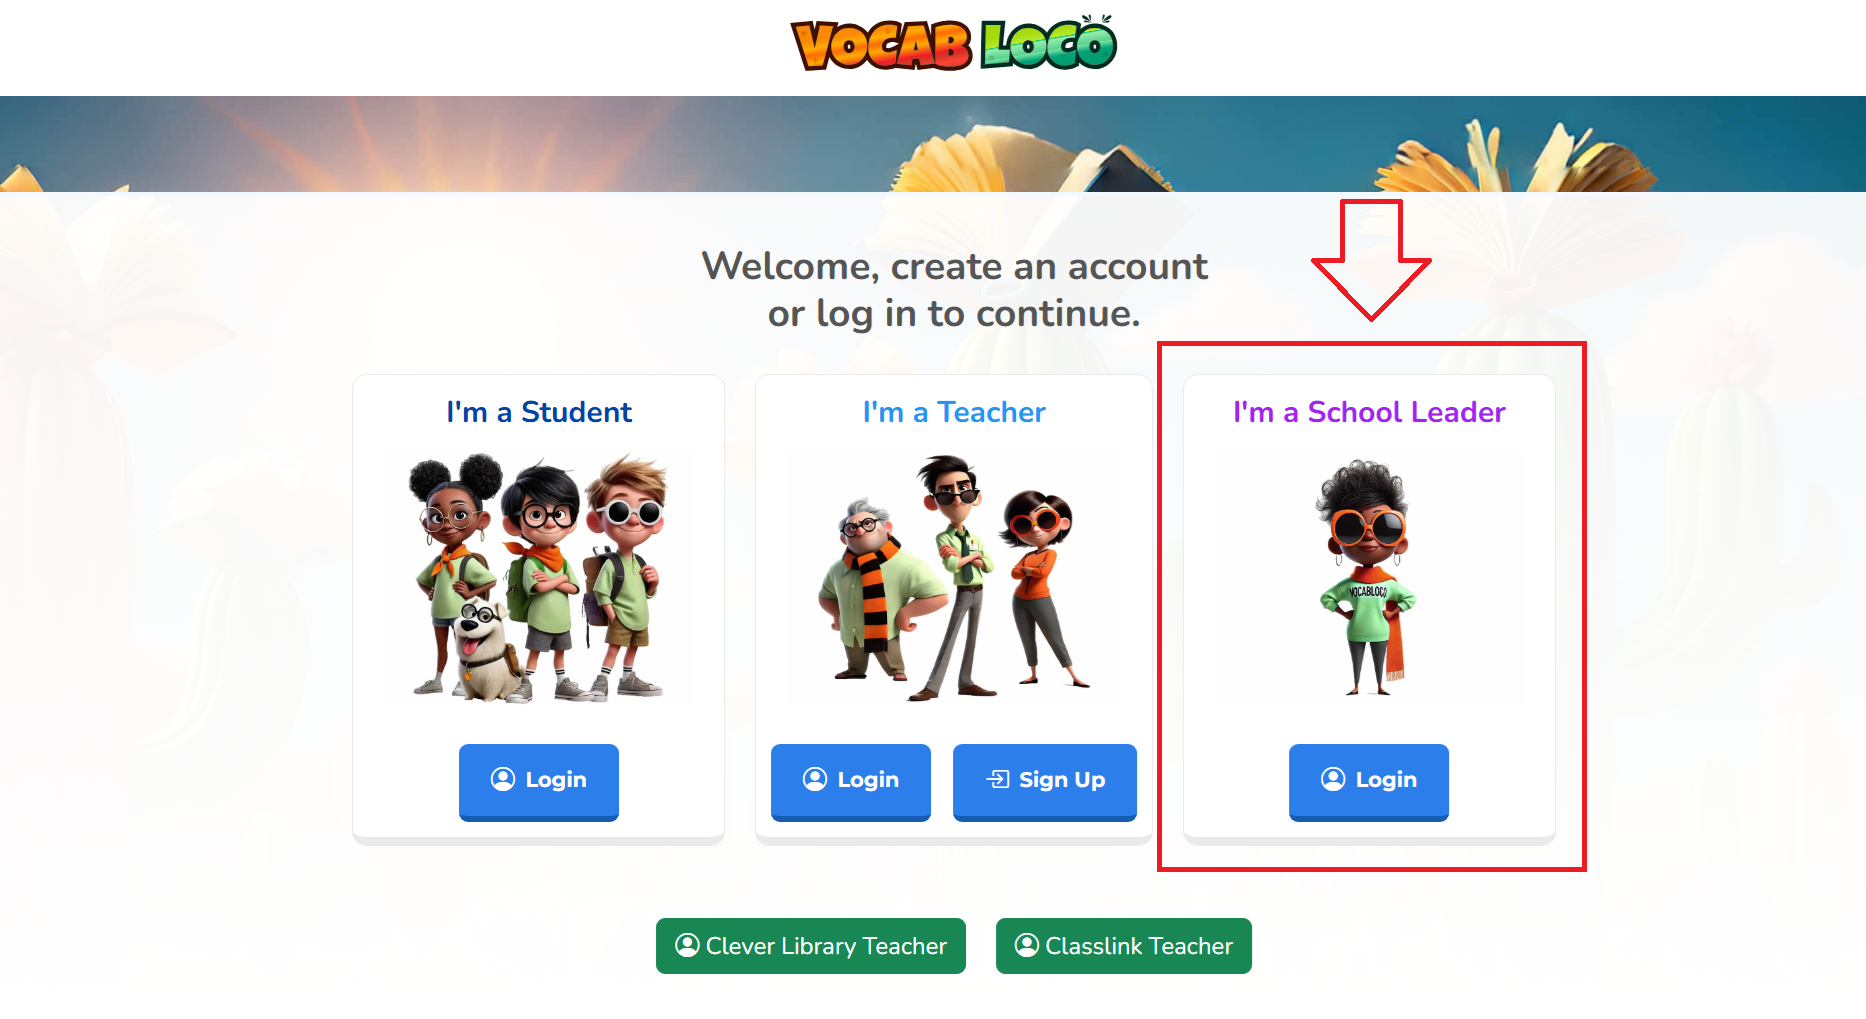Click the "I'm a School Leader" heading
1866x1019 pixels.
coord(1369,412)
